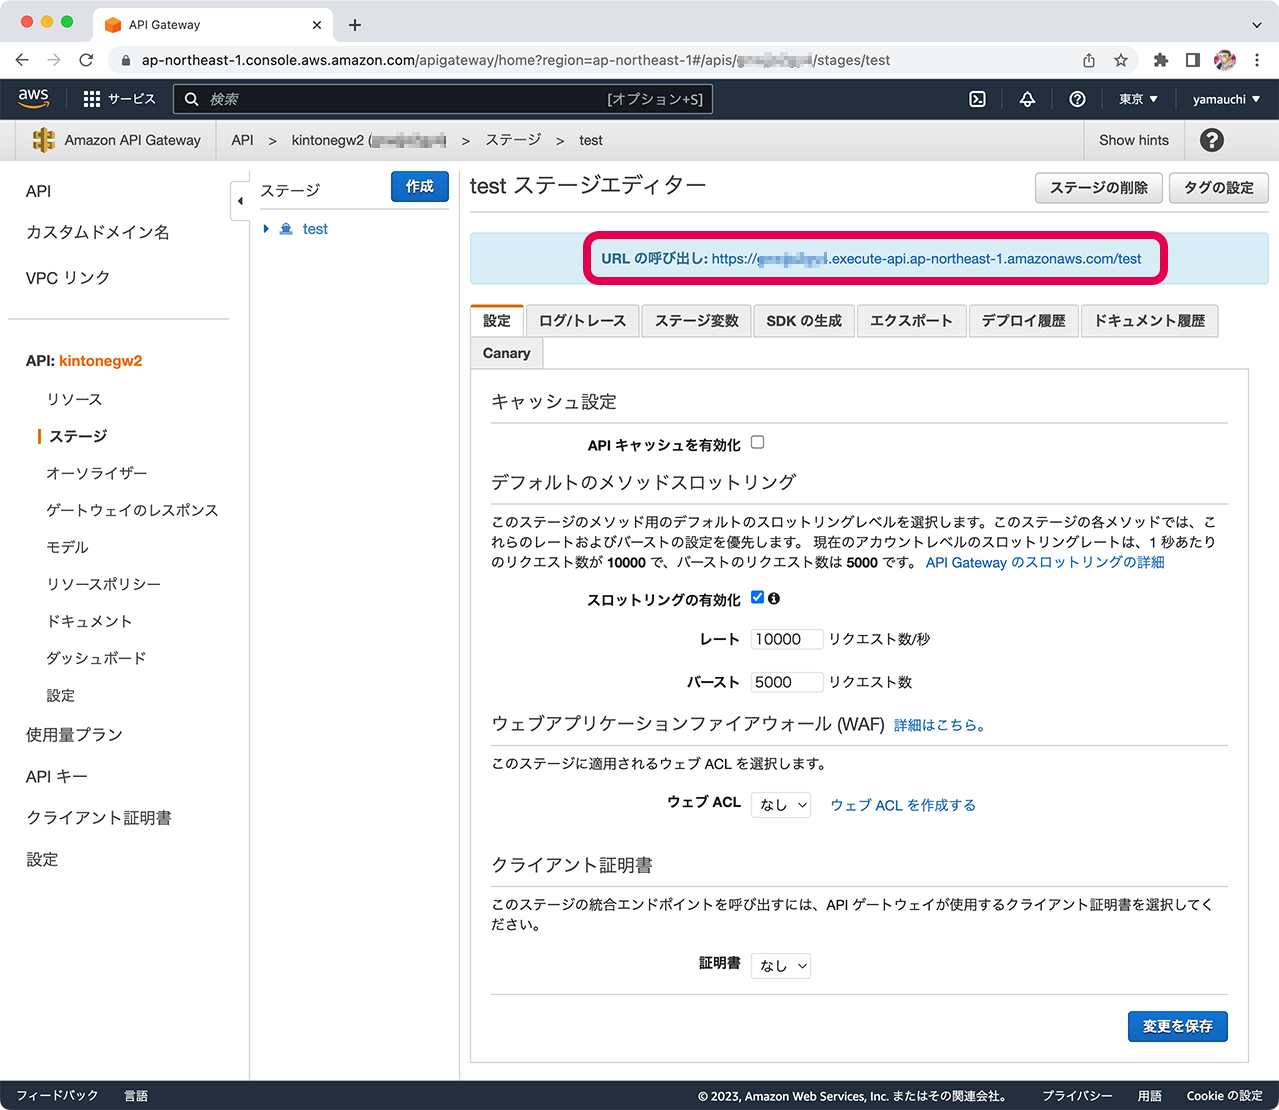Viewport: 1279px width, 1110px height.
Task: Open ダッシュボード in the sidebar
Action: [x=96, y=658]
